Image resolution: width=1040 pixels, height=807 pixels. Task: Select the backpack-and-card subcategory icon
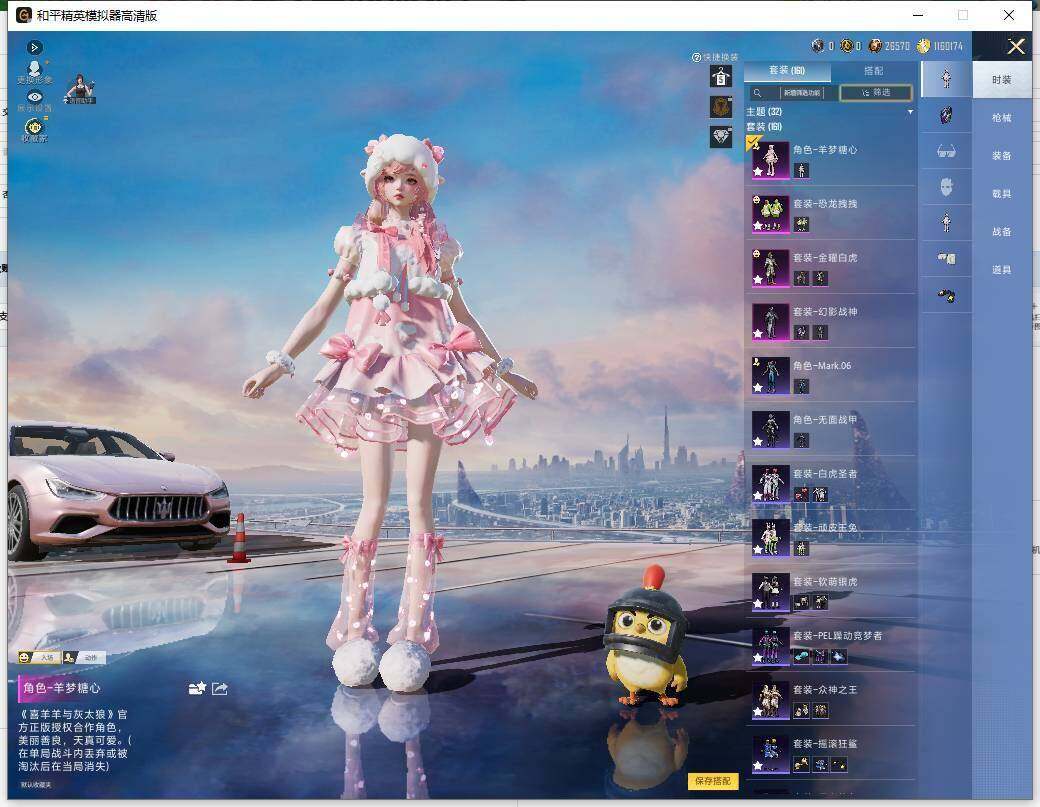point(946,258)
